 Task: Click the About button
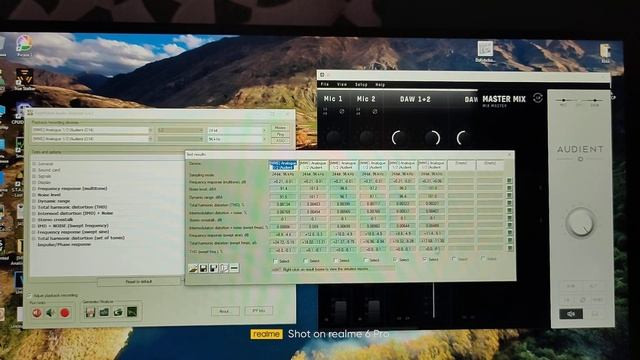pos(225,311)
